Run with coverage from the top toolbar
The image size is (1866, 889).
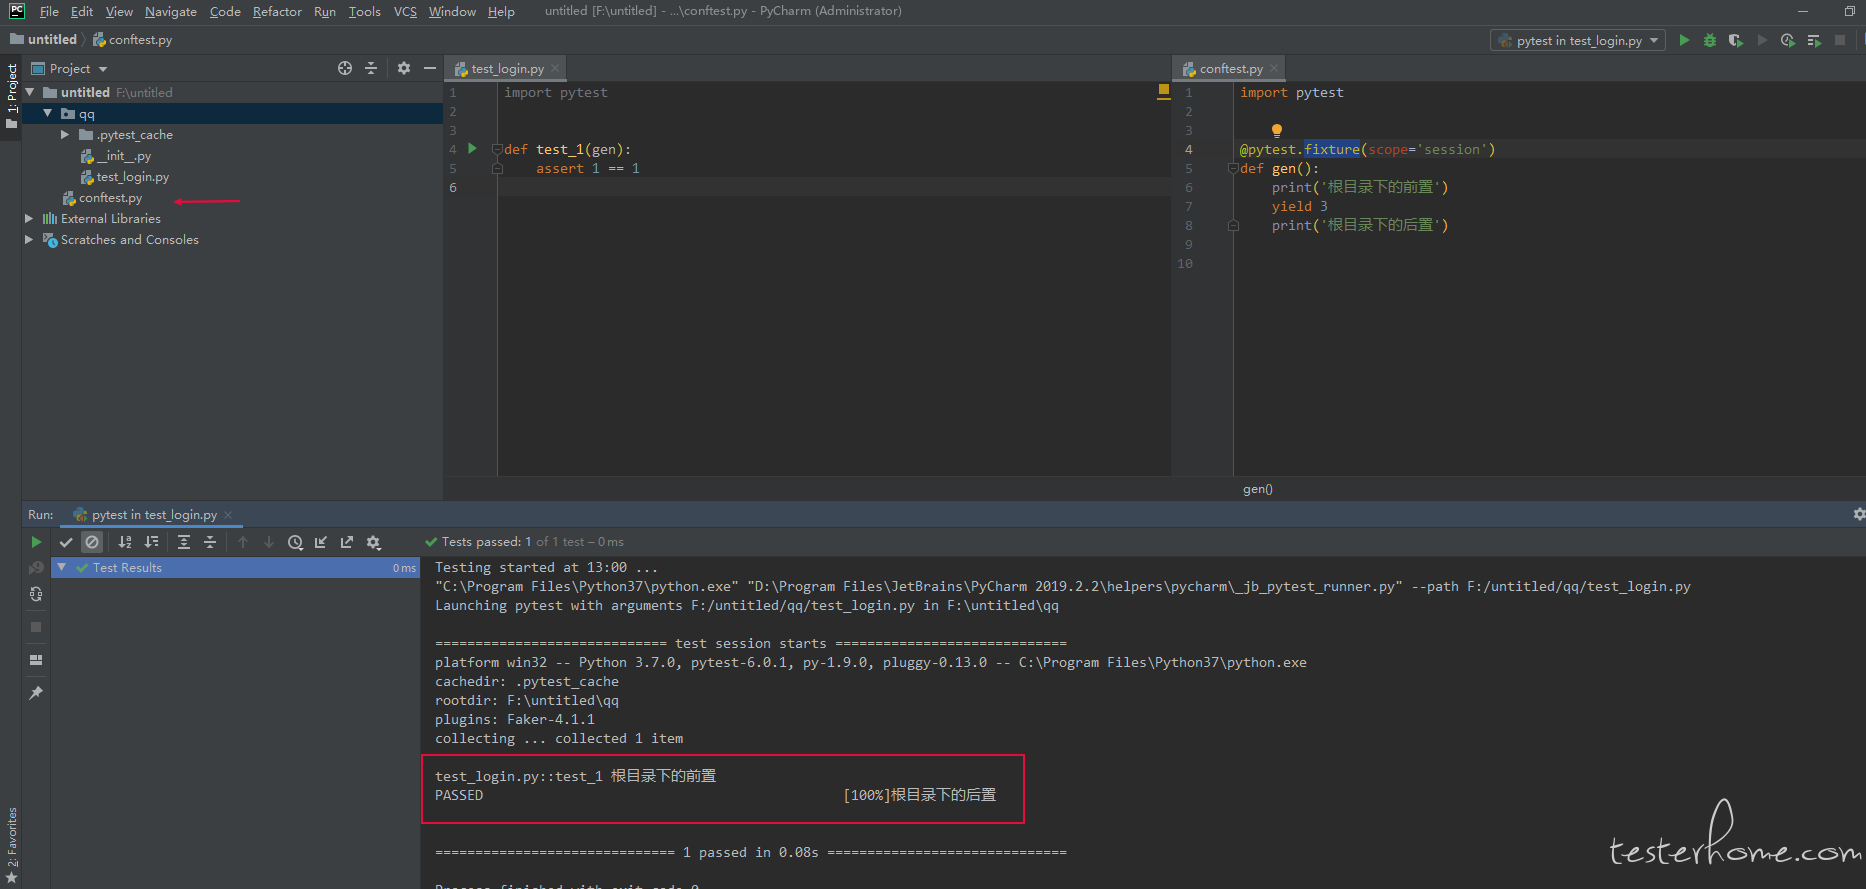[1736, 40]
